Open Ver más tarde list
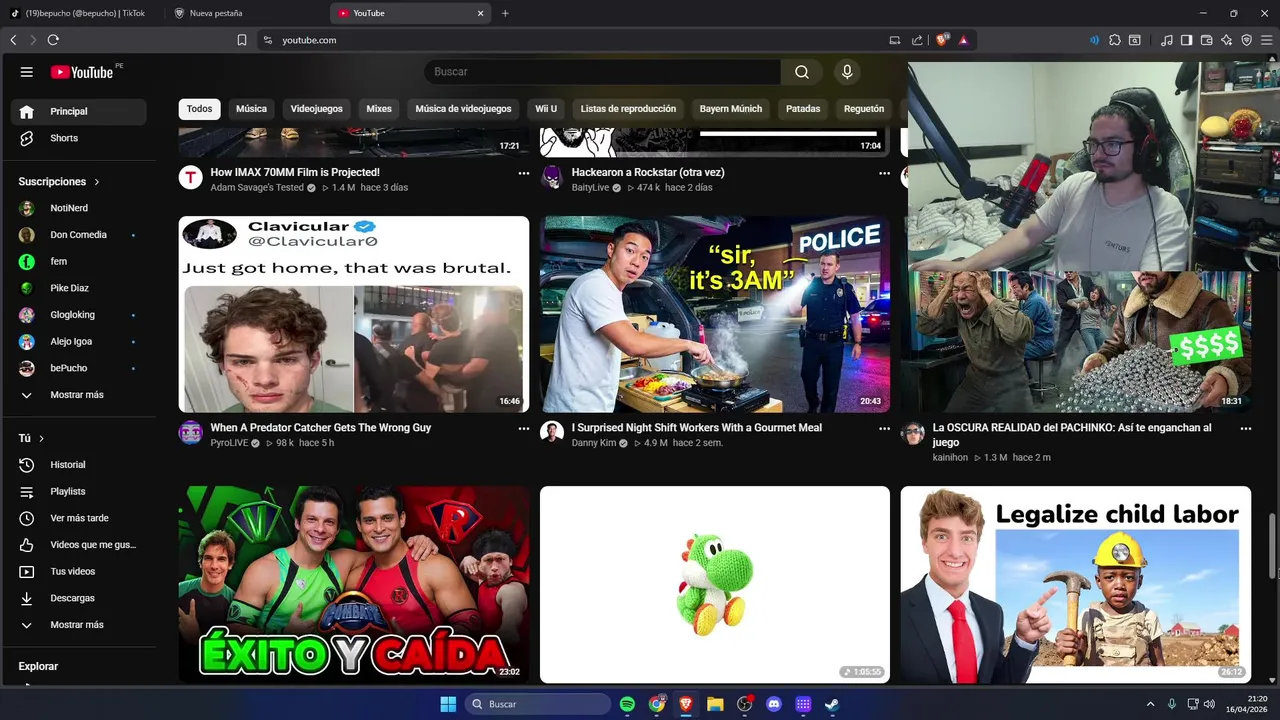 pos(78,518)
